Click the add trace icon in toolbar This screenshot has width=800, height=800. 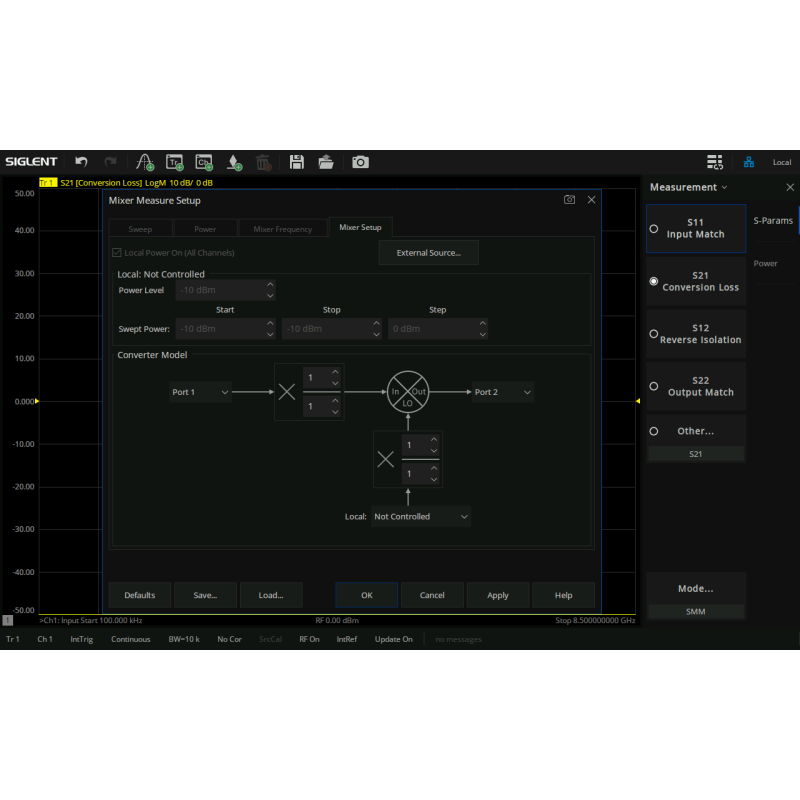coord(175,162)
